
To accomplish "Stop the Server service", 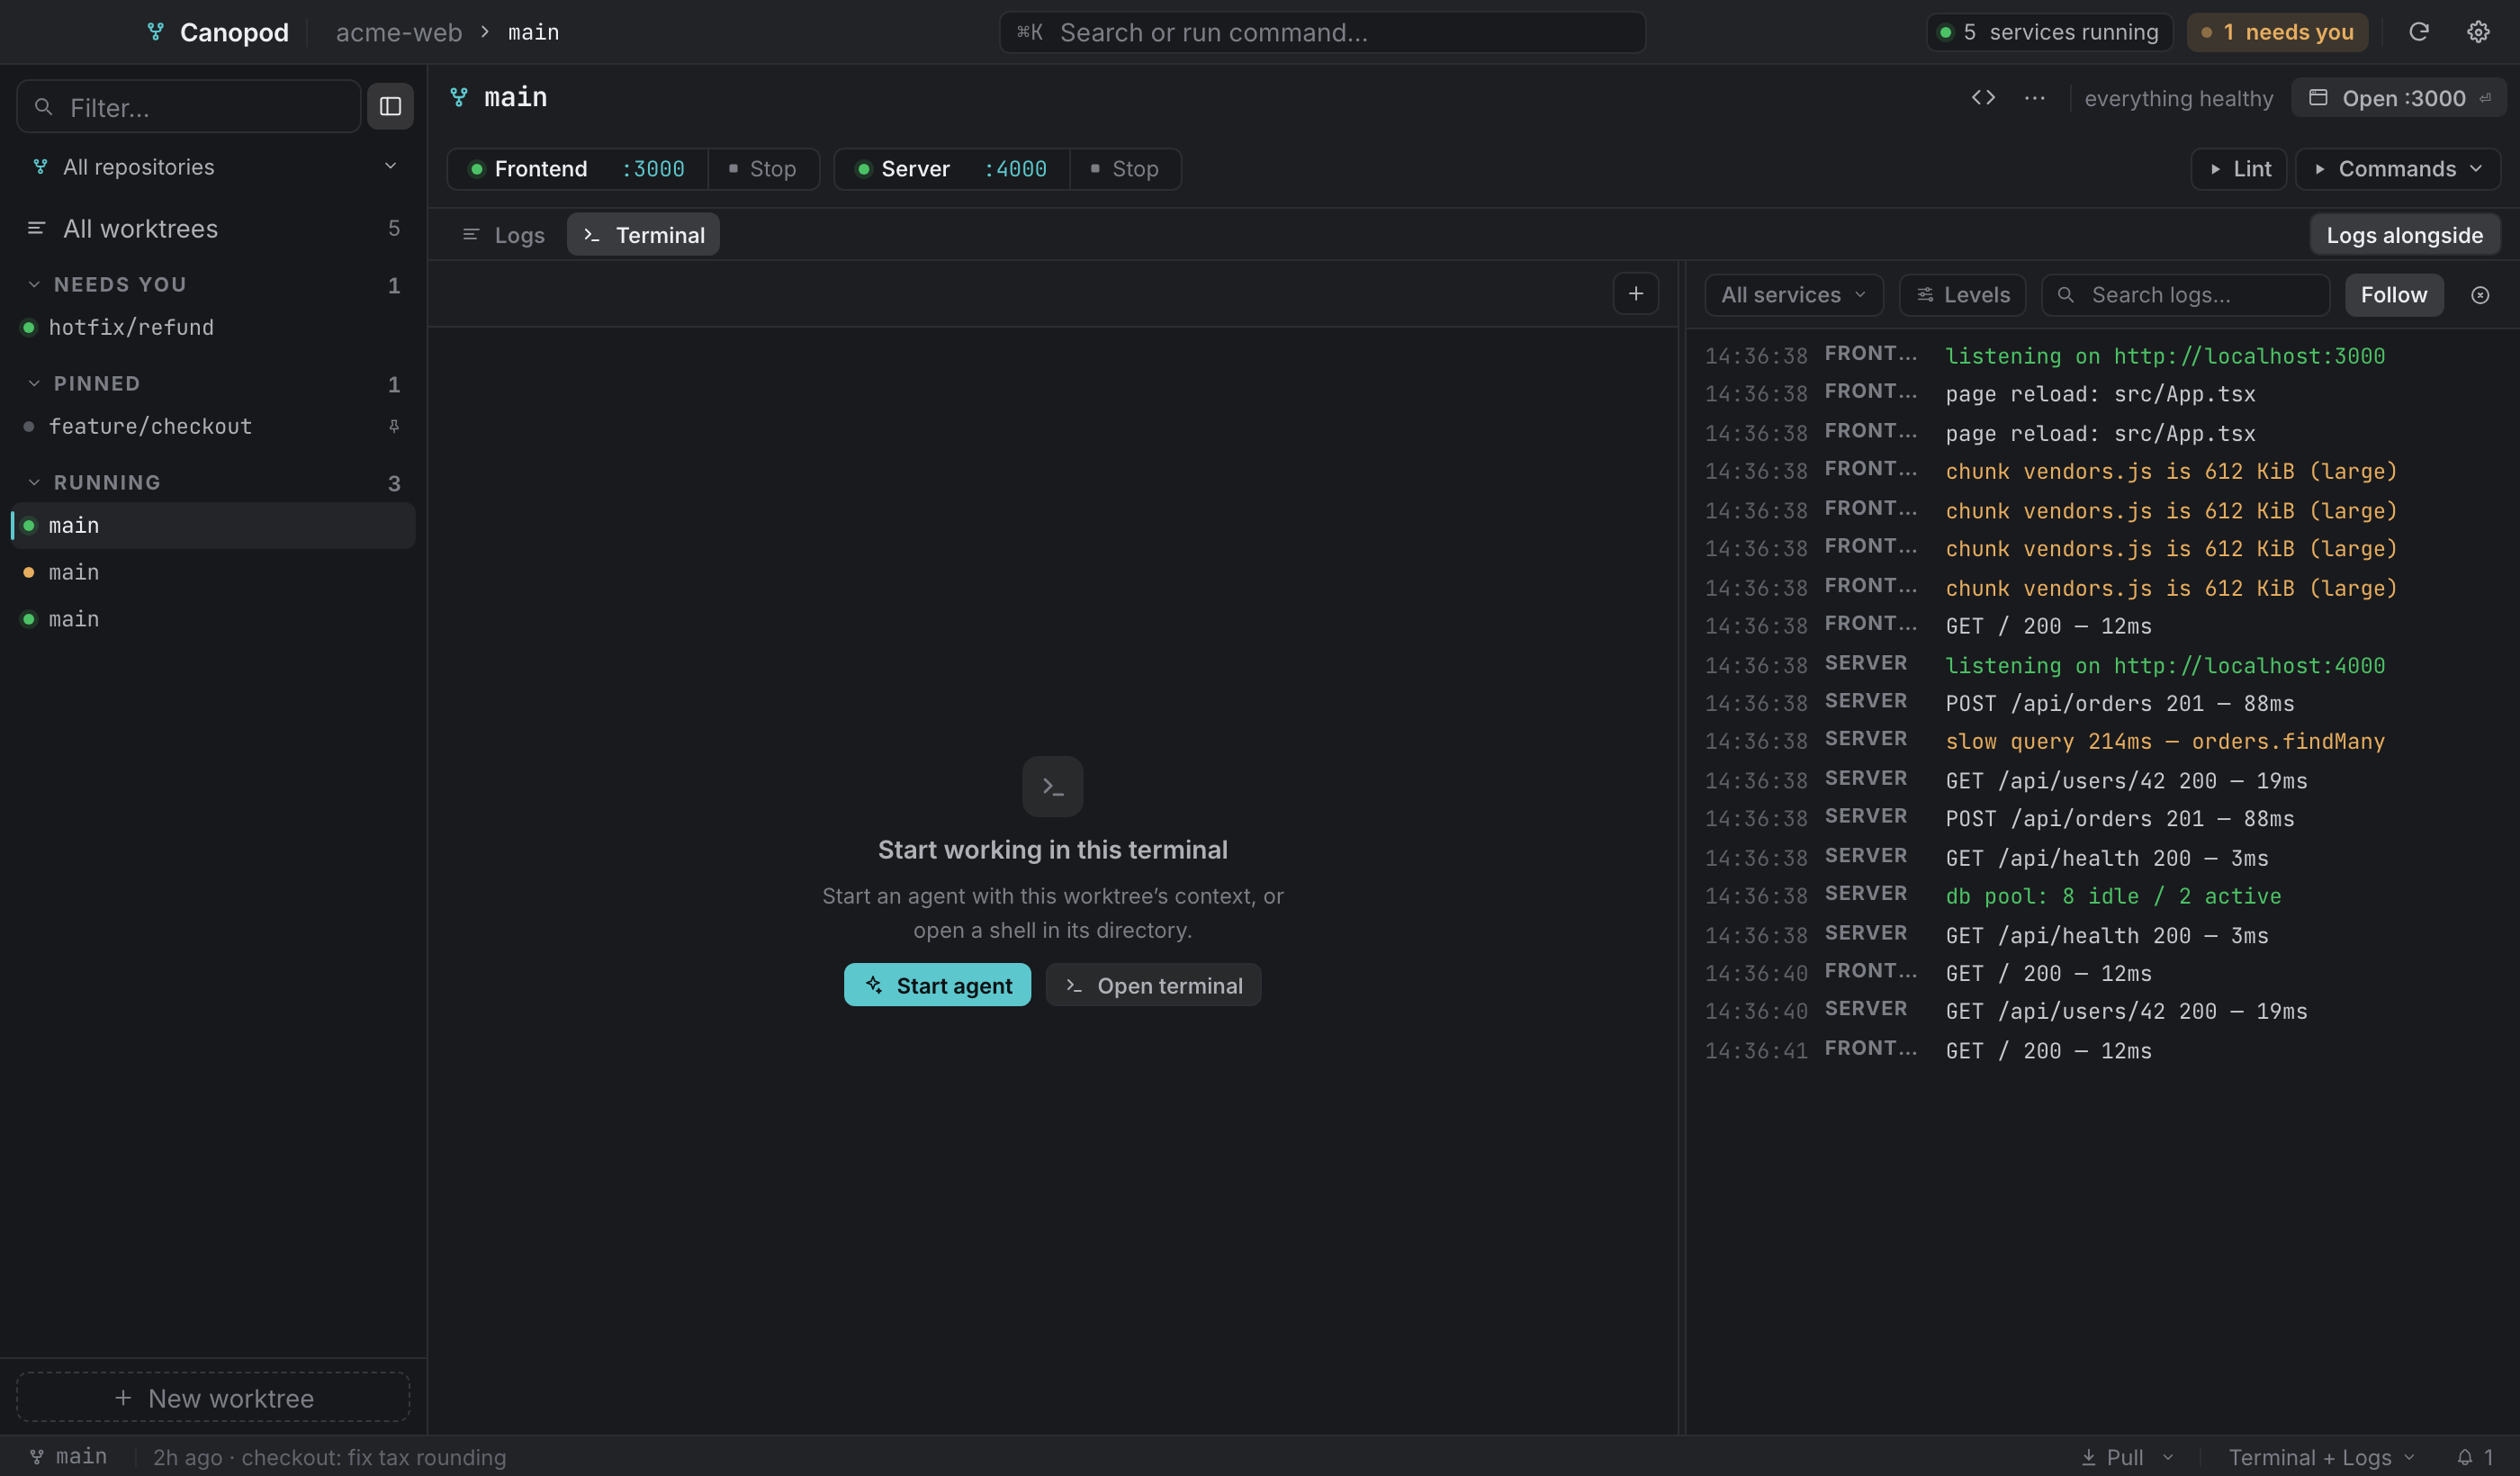I will [1125, 169].
